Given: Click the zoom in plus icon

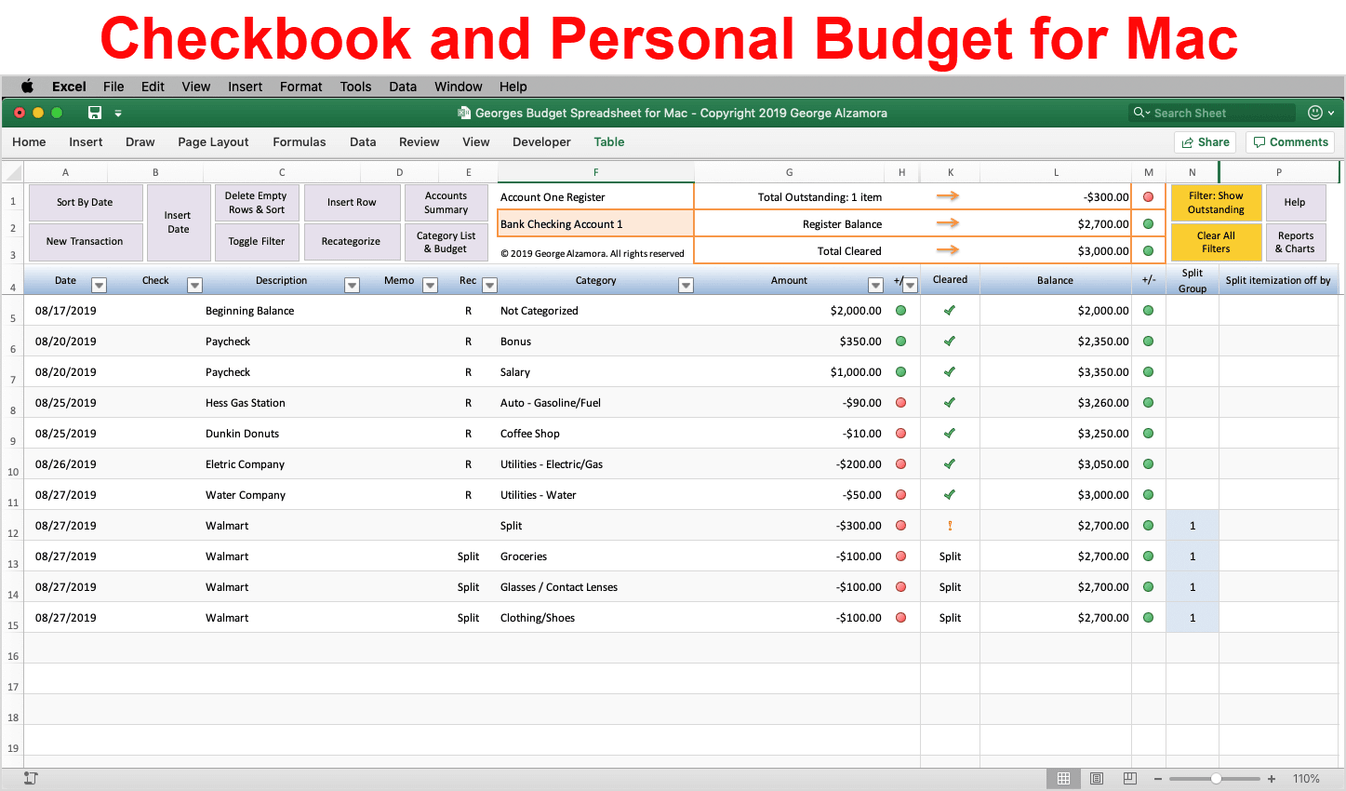Looking at the screenshot, I should (1271, 778).
